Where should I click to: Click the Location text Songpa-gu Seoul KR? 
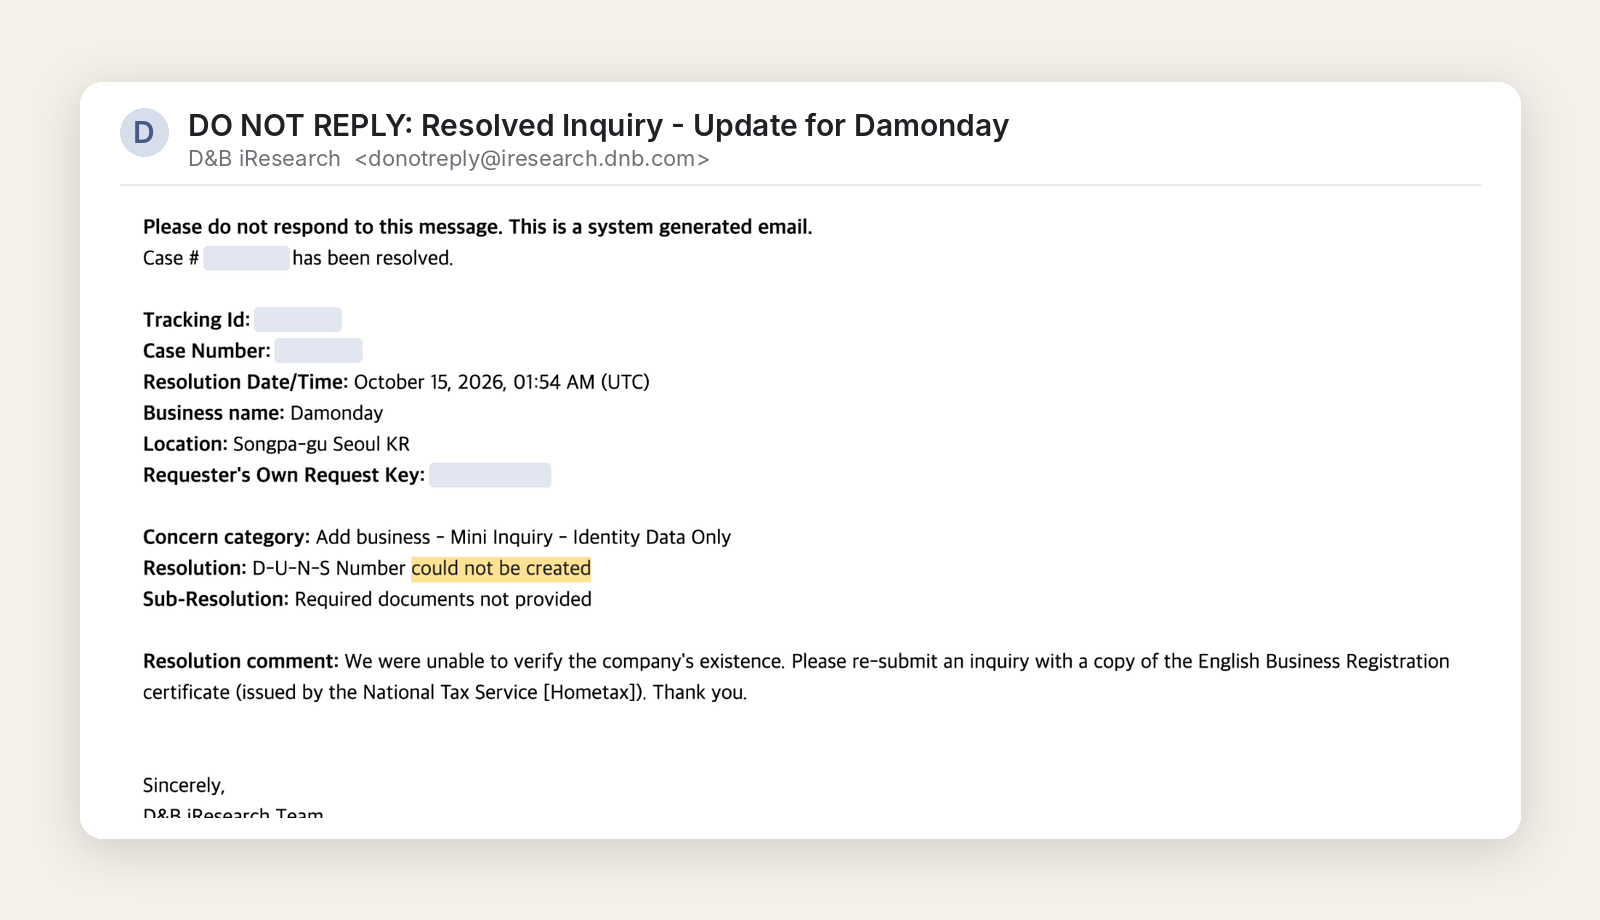pos(321,444)
